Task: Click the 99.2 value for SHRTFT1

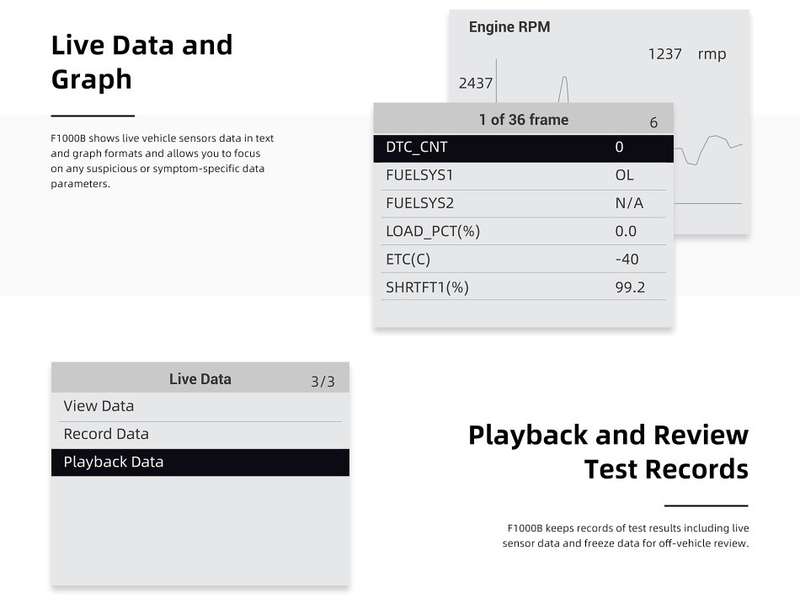Action: (x=630, y=287)
